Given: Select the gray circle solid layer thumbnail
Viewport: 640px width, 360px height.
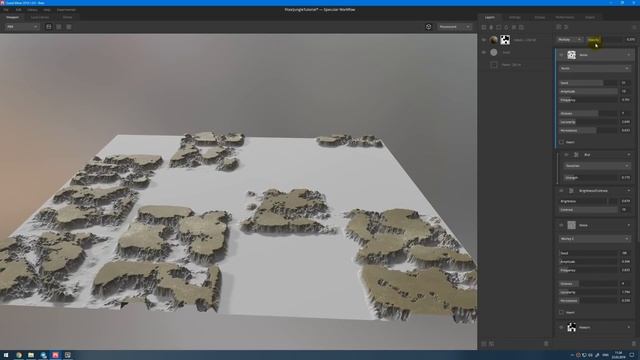Looking at the screenshot, I should tap(494, 52).
